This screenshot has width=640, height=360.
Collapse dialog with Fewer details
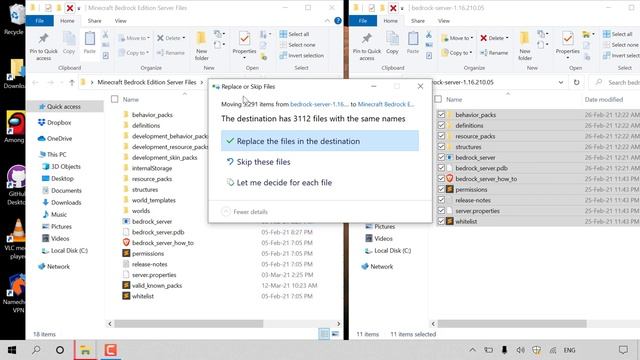click(244, 211)
